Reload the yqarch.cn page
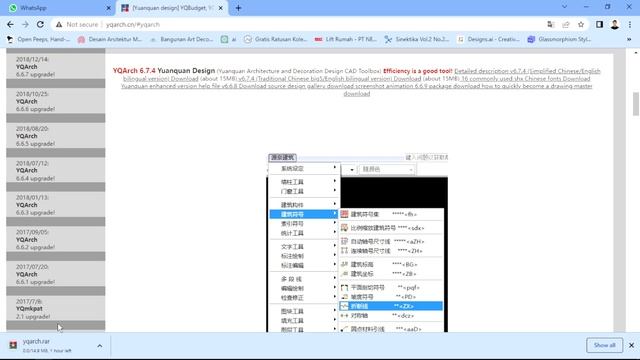The height and width of the screenshot is (360, 640). [x=40, y=24]
